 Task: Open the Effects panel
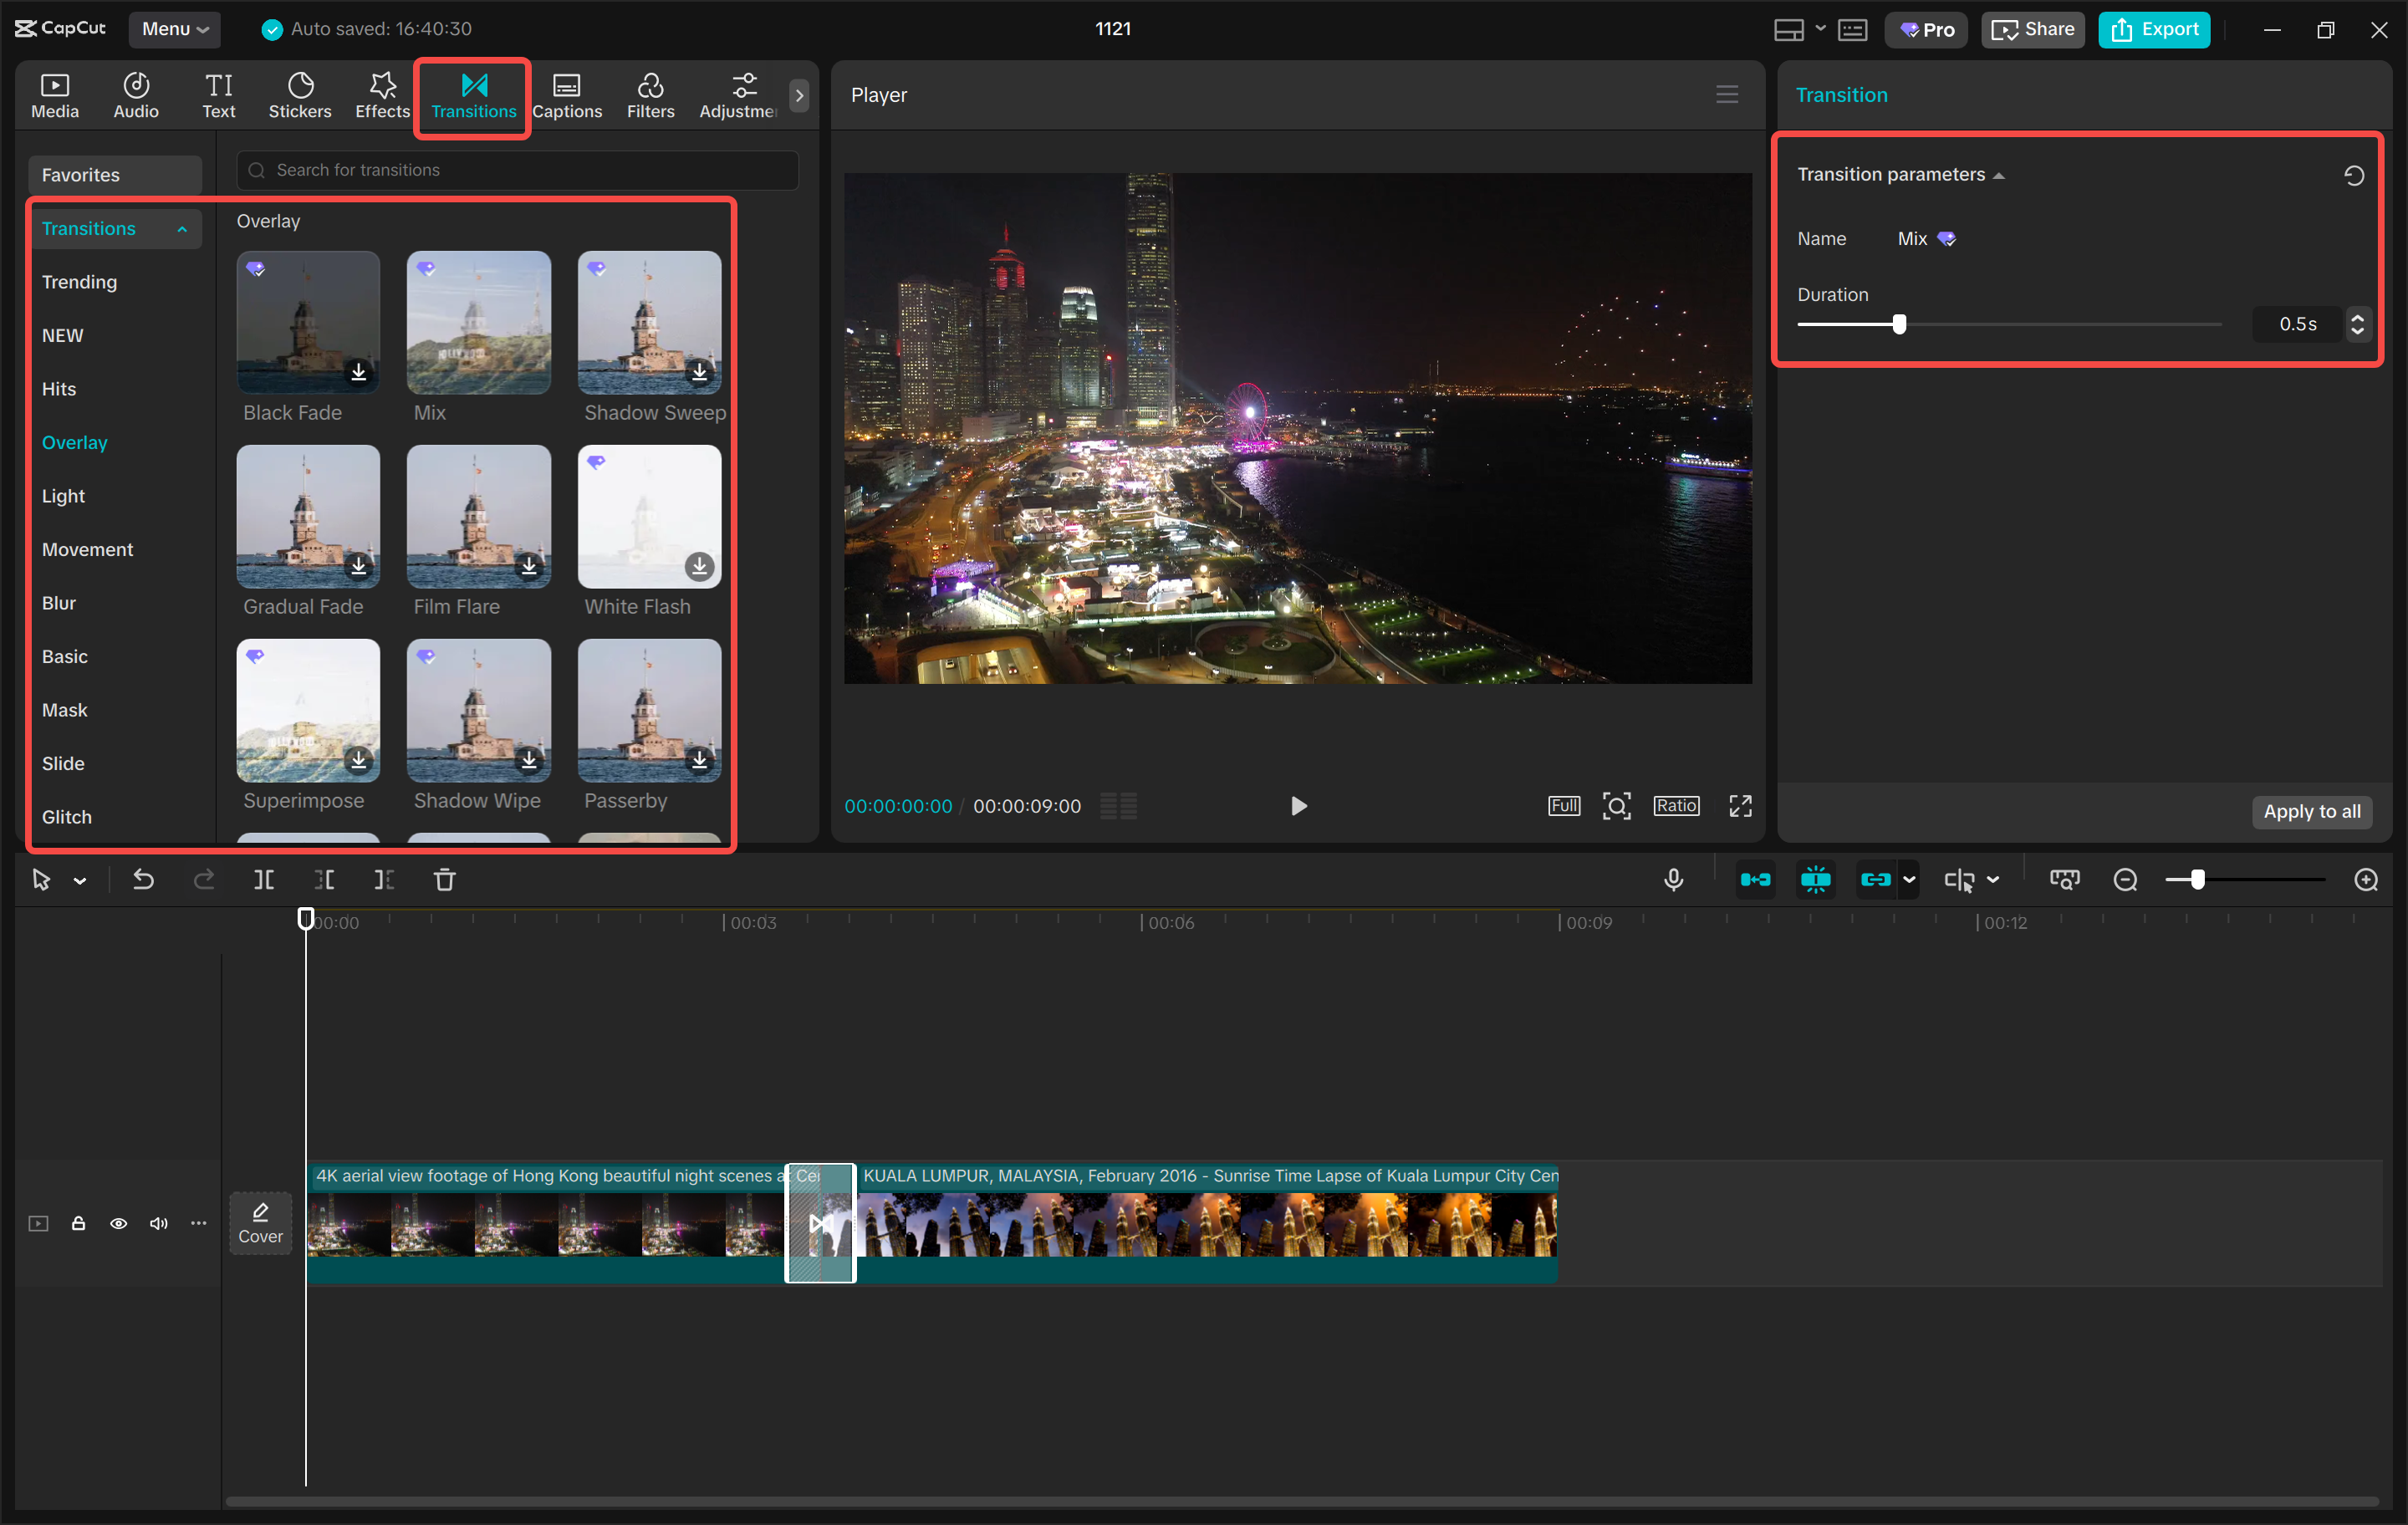(x=381, y=95)
